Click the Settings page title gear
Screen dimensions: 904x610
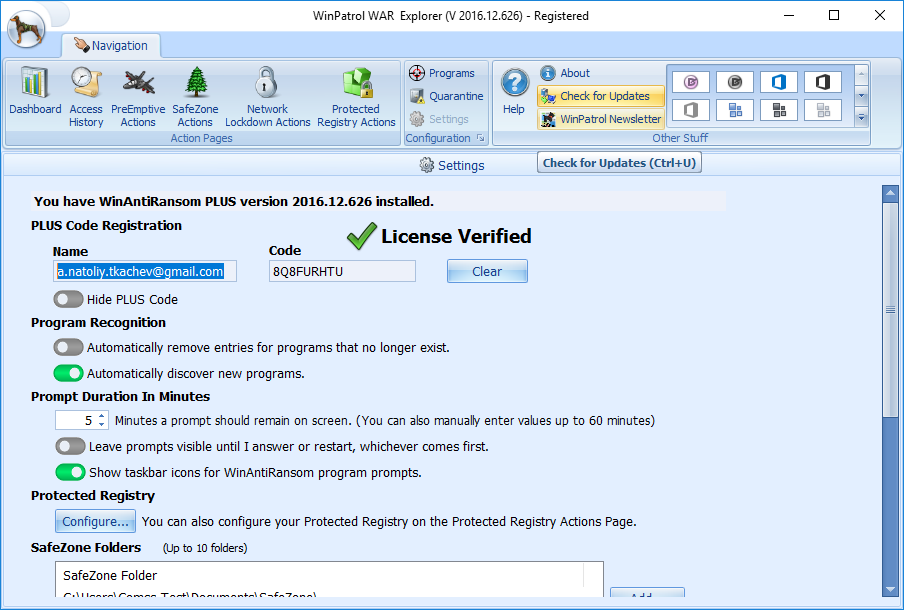tap(427, 165)
